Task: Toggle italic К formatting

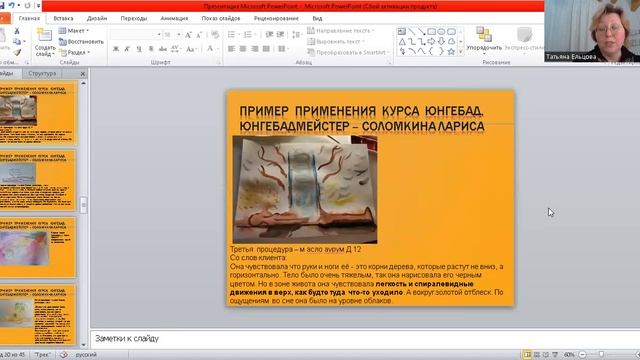Action: [x=127, y=49]
